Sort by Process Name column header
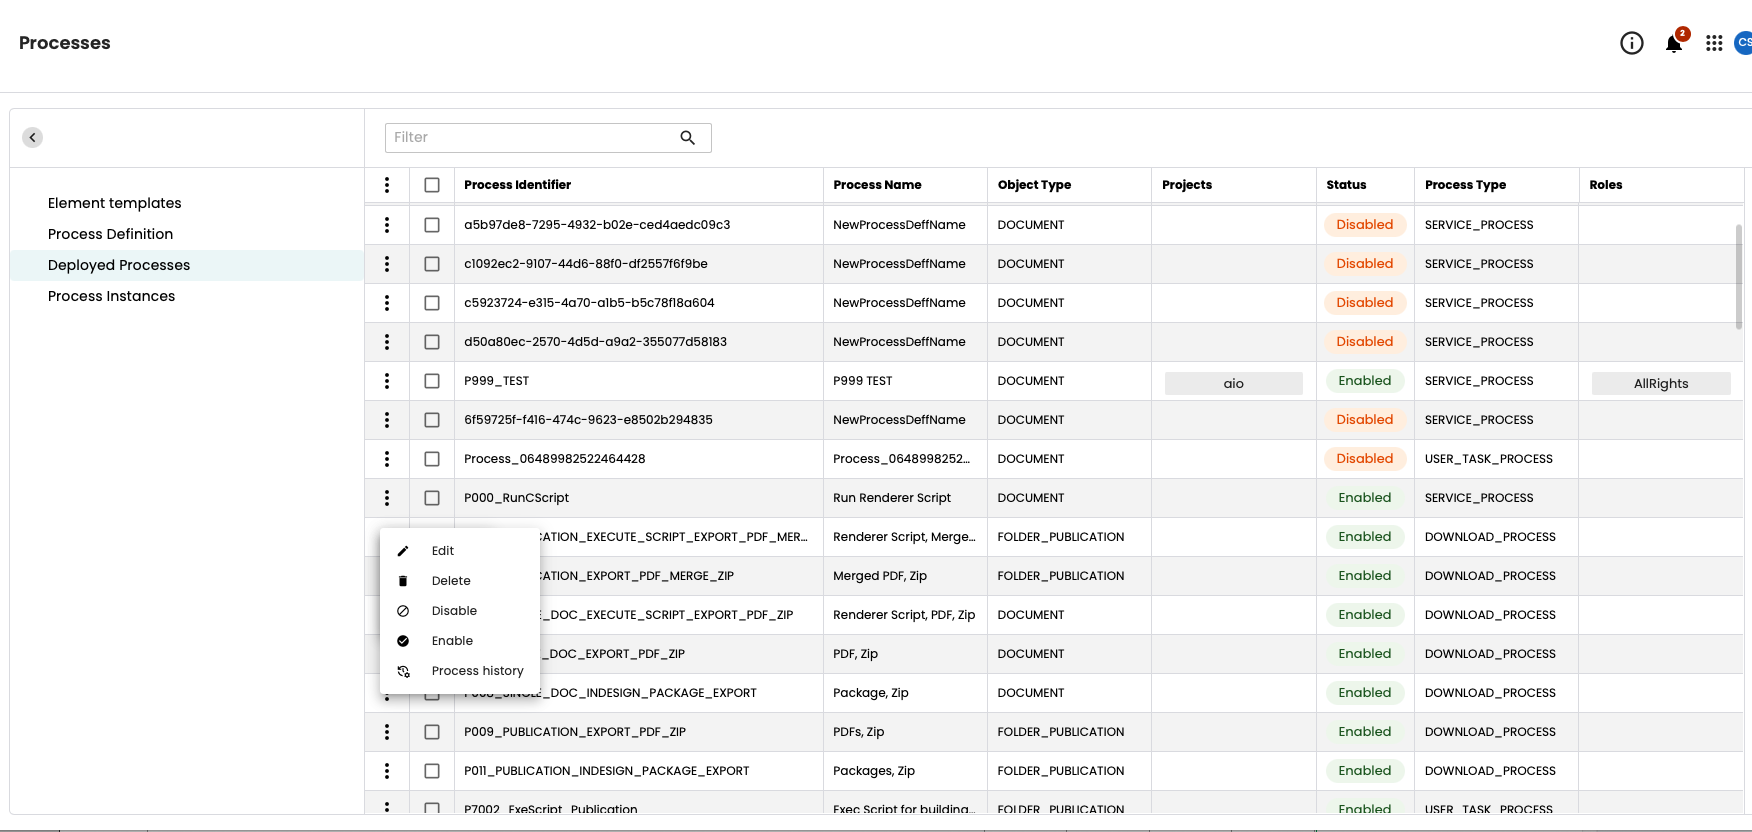Screen dimensions: 1752x832 pos(878,185)
